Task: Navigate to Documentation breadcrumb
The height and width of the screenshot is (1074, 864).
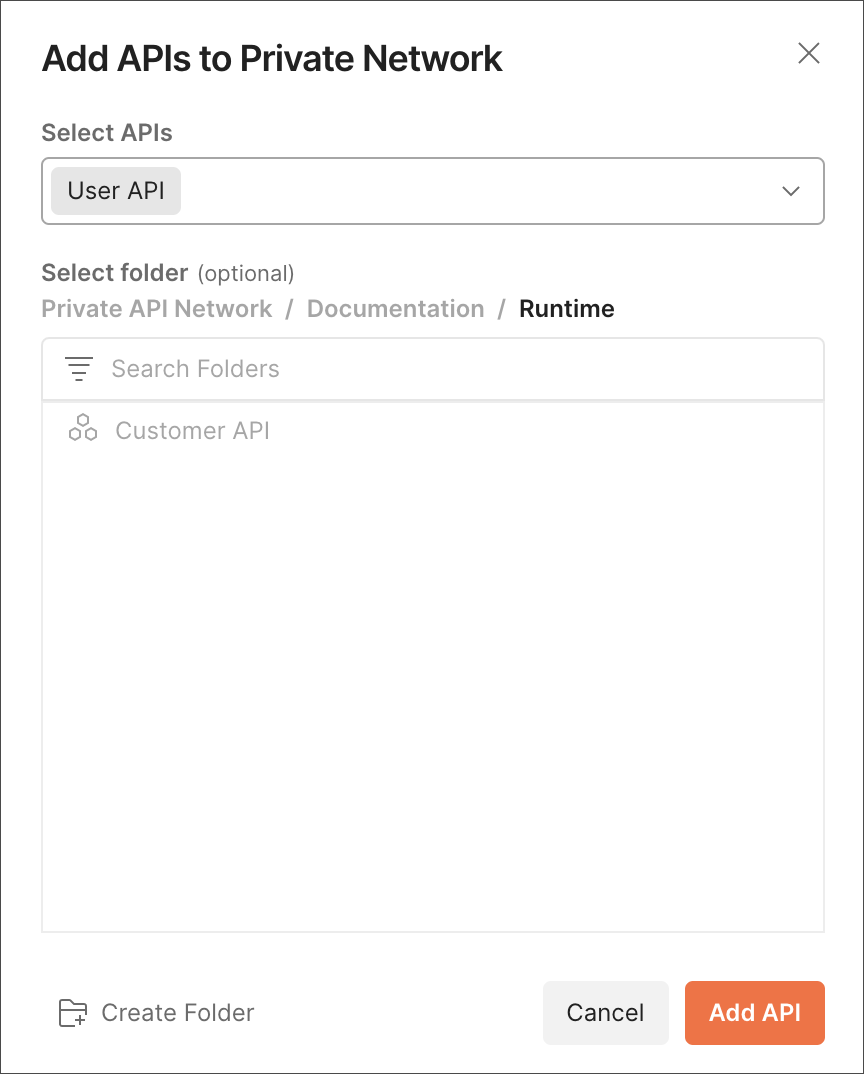Action: click(395, 309)
